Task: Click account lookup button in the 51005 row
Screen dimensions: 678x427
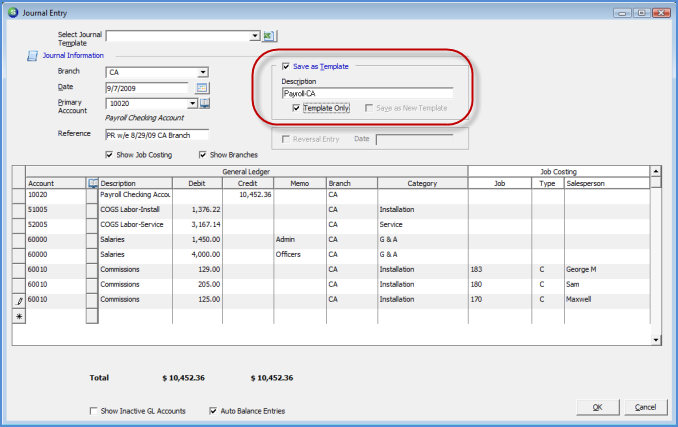Action: tap(92, 210)
